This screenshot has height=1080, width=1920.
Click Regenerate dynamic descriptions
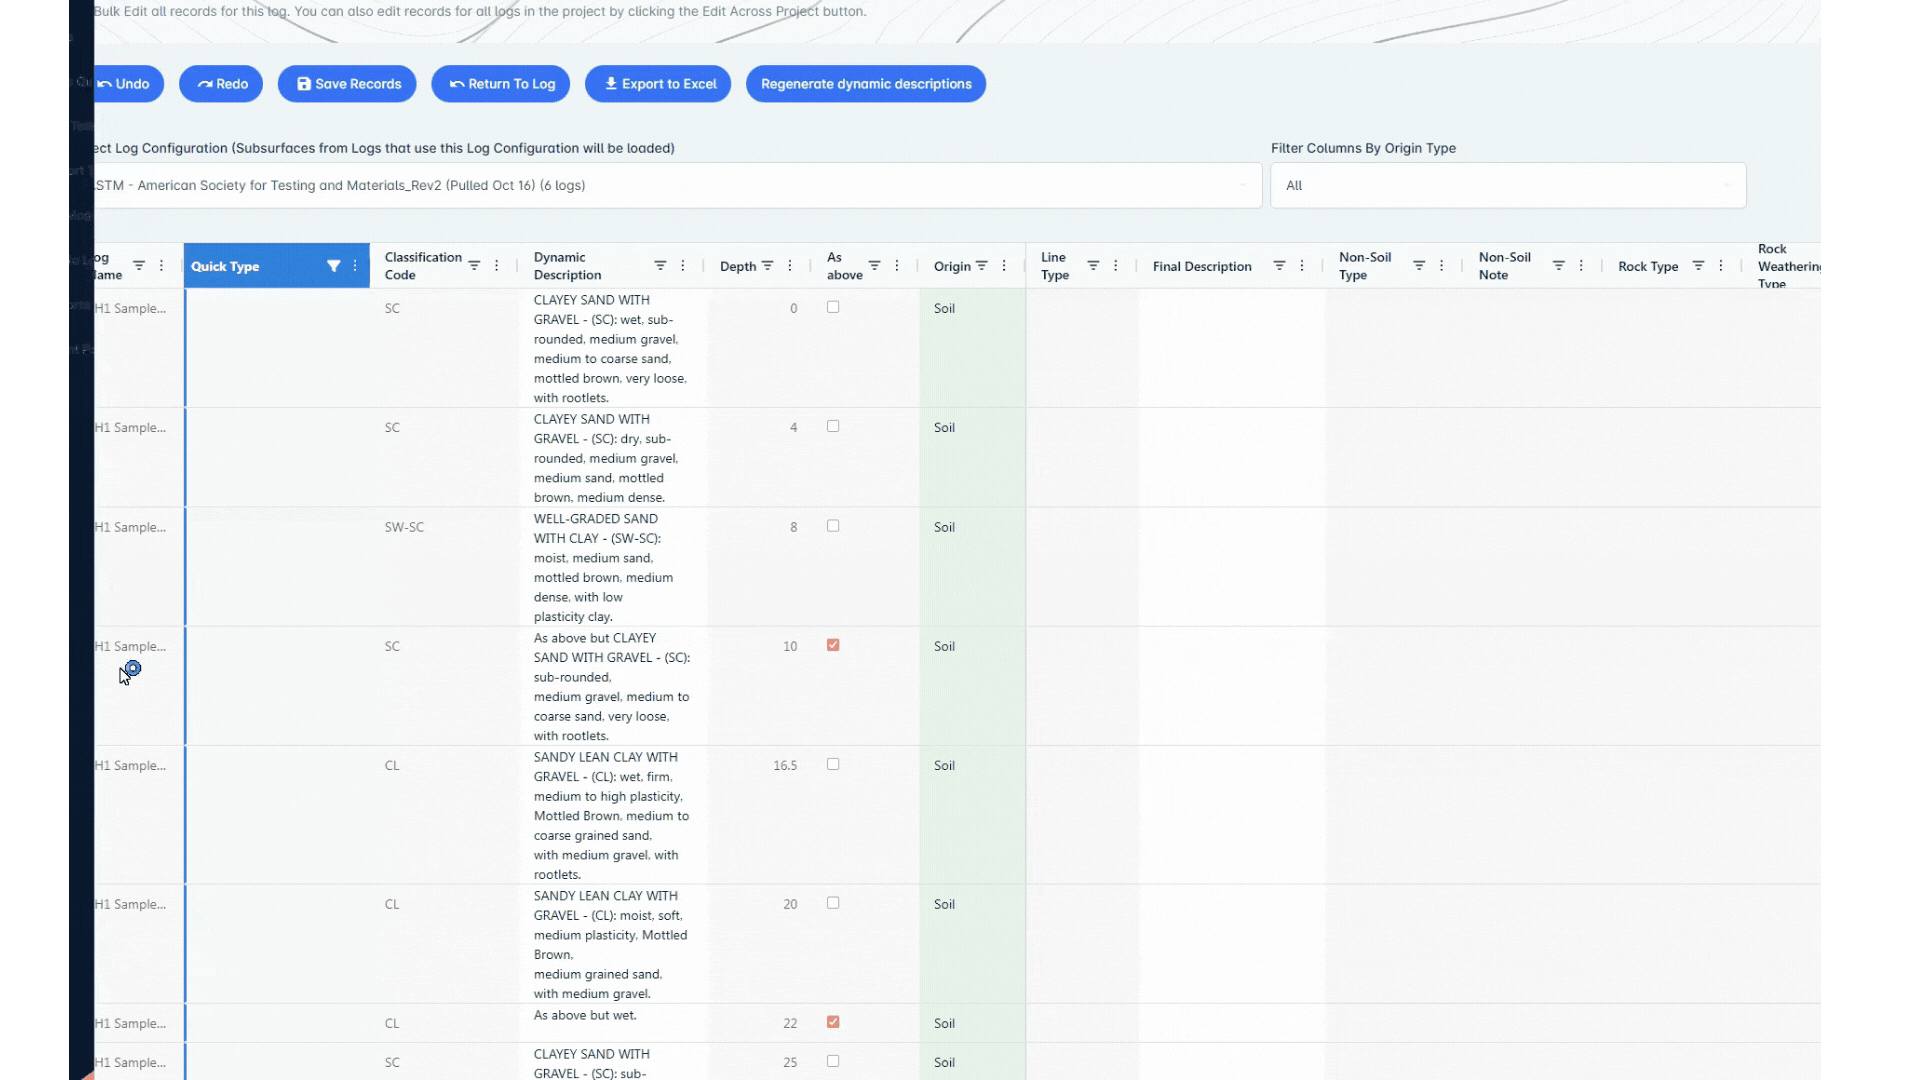865,84
